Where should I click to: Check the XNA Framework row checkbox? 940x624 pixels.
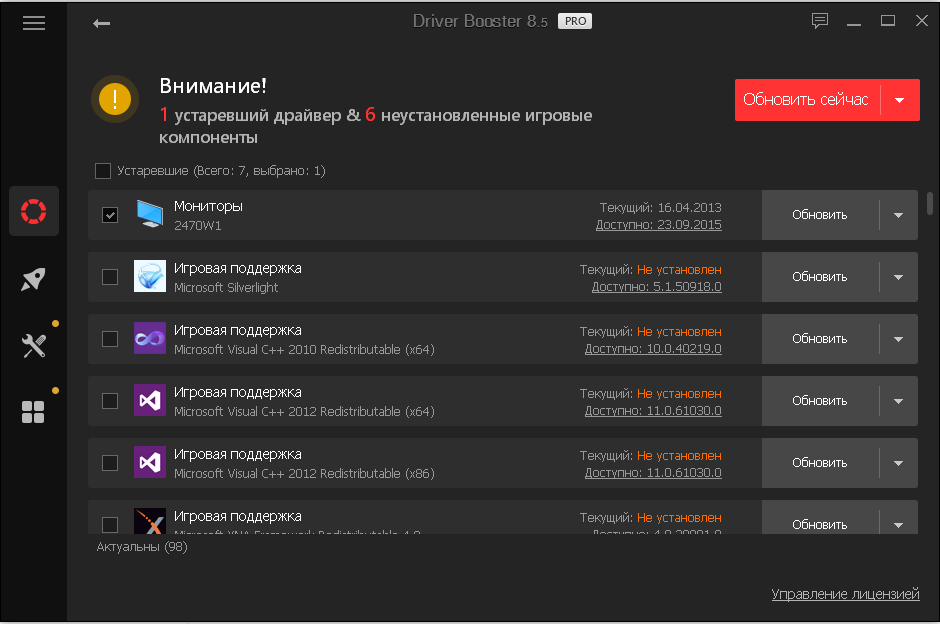click(110, 524)
